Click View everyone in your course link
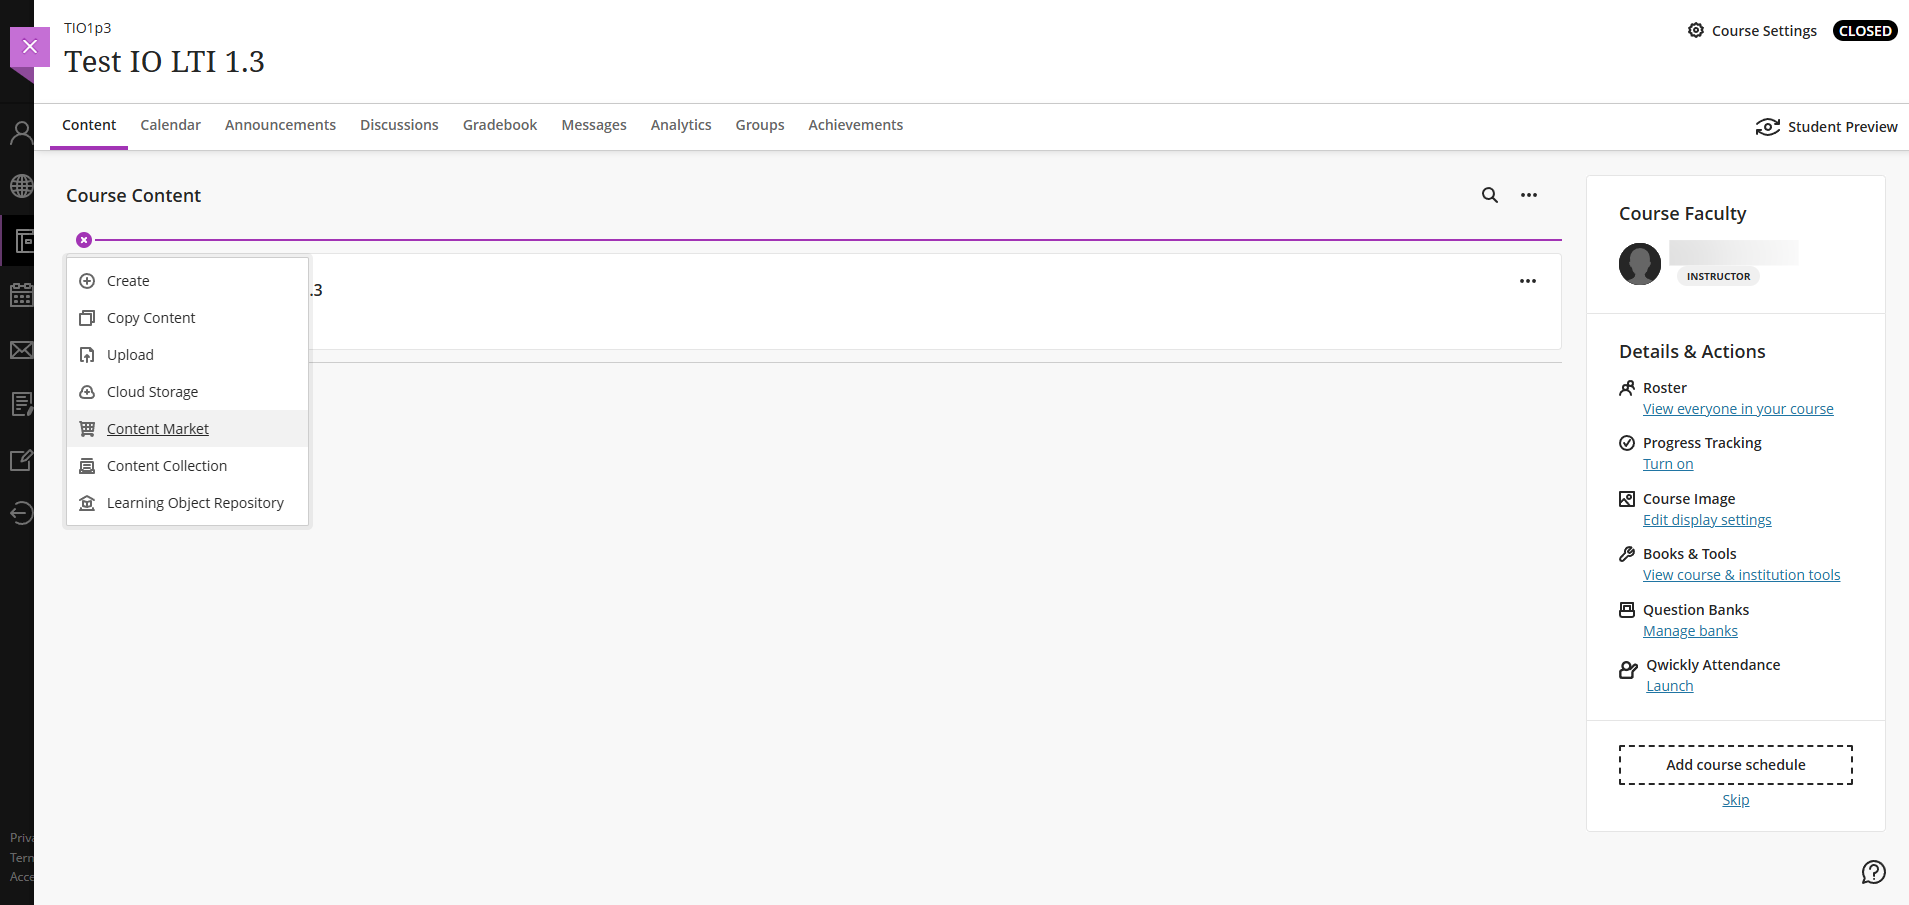The width and height of the screenshot is (1909, 905). [1738, 409]
